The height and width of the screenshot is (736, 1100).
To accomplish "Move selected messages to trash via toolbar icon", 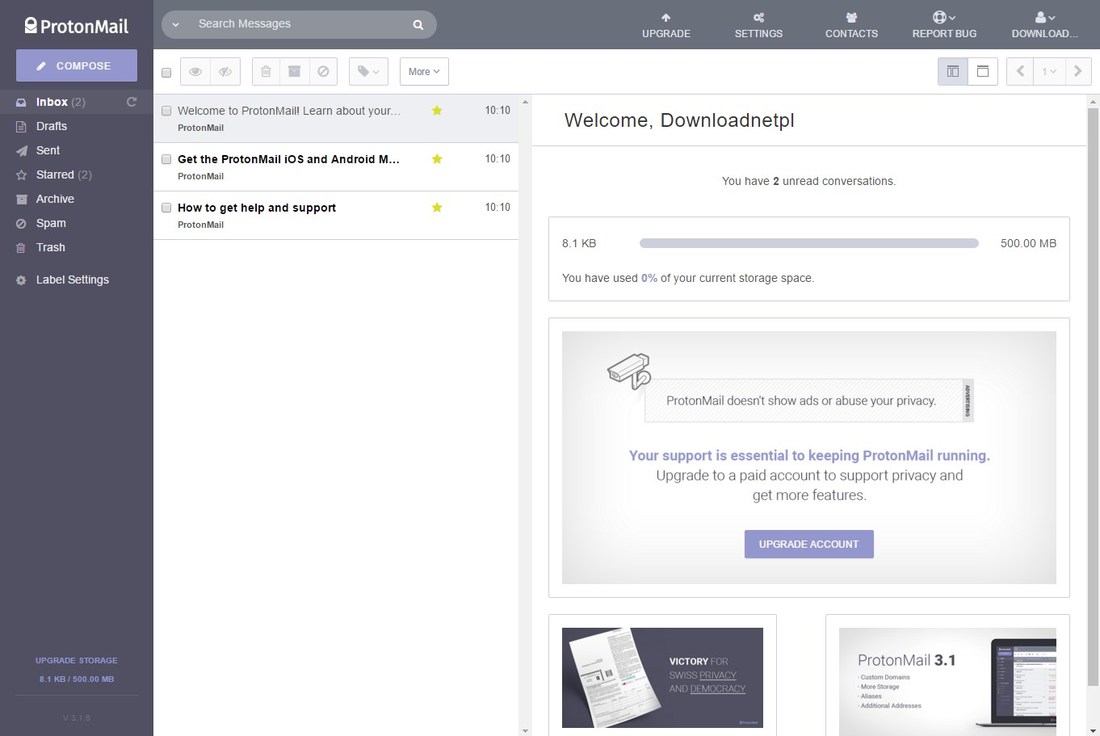I will pos(266,72).
